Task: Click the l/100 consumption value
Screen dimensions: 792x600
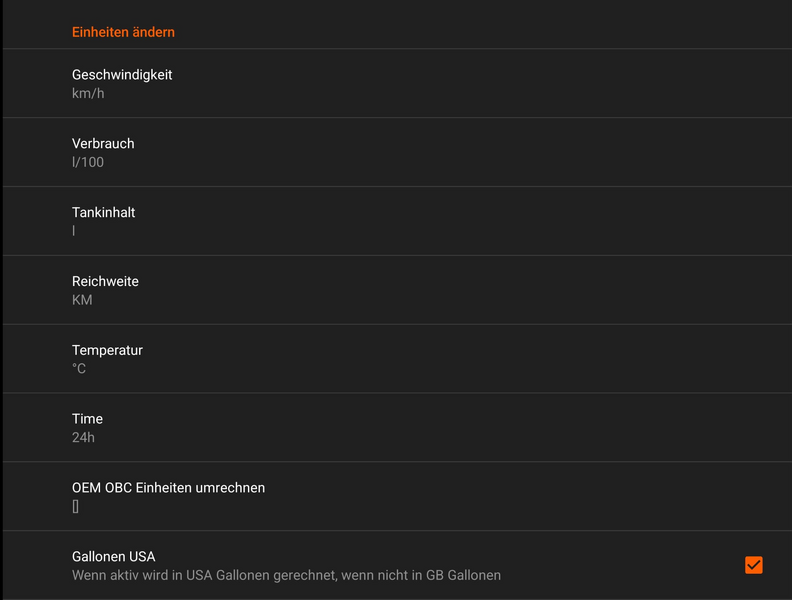Action: point(88,162)
